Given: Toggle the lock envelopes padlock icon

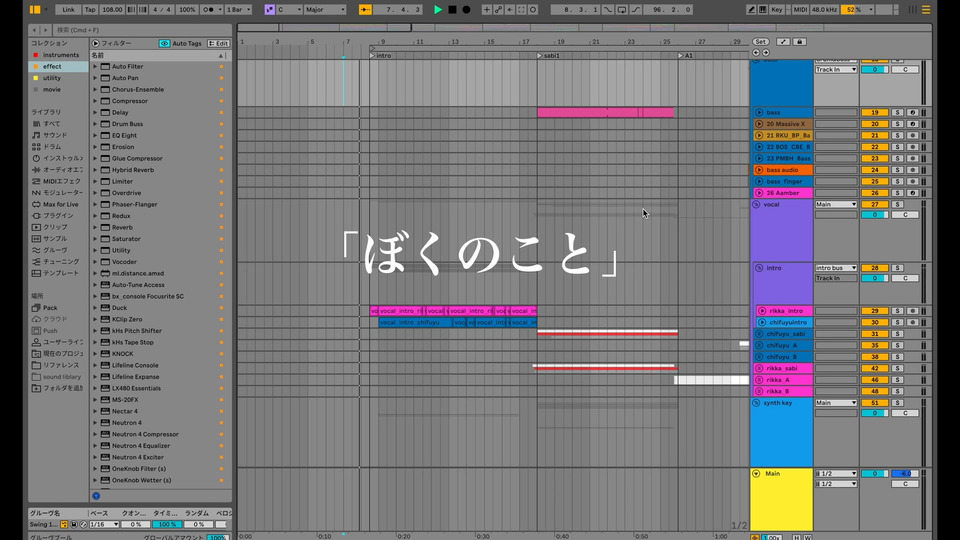Looking at the screenshot, I should coord(800,42).
